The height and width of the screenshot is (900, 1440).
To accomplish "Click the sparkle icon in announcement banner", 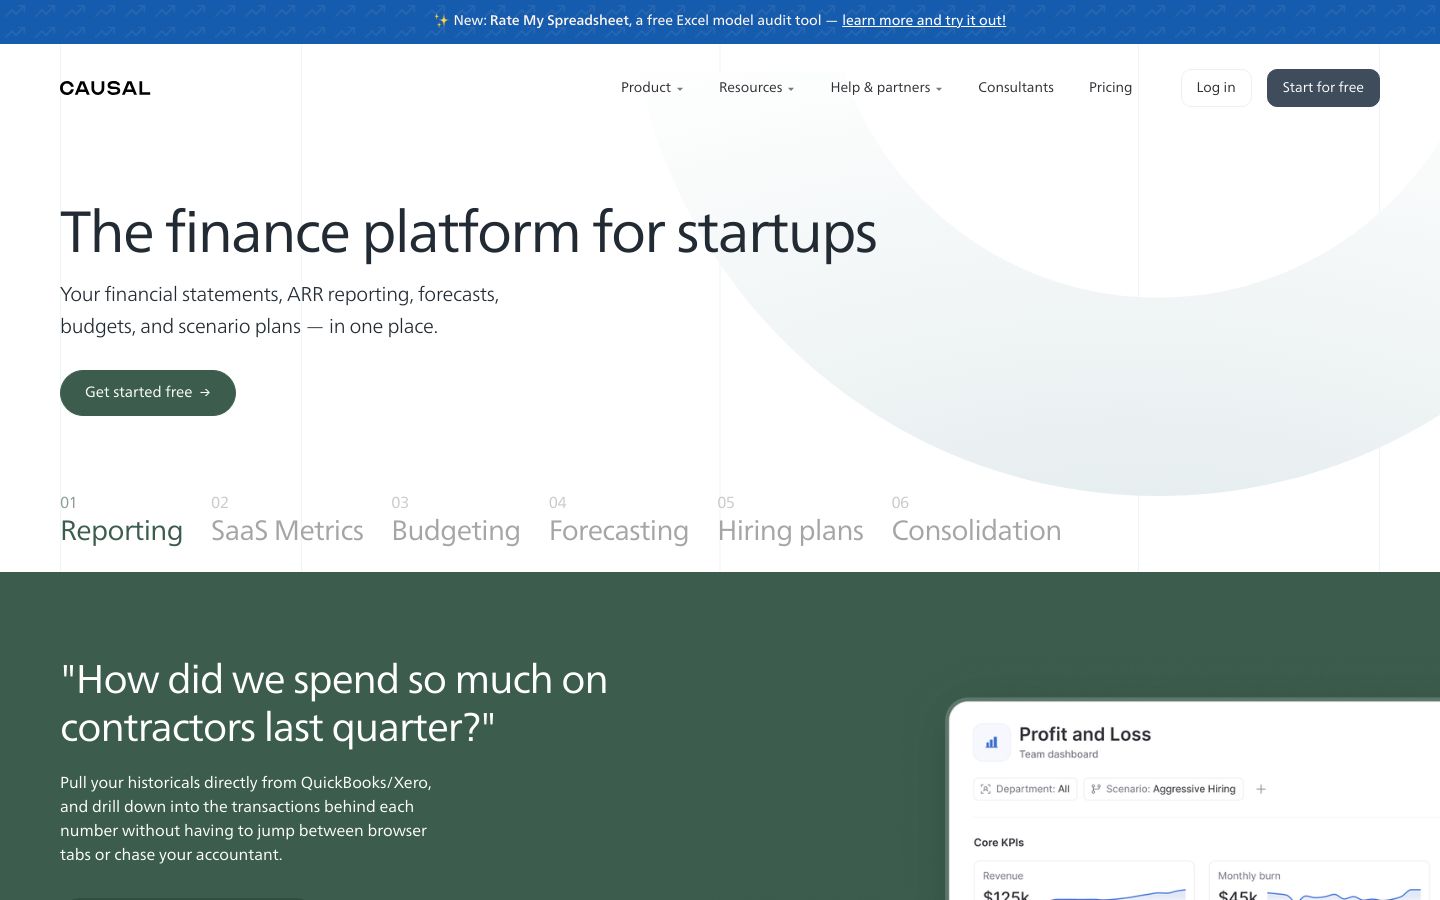I will (x=441, y=20).
